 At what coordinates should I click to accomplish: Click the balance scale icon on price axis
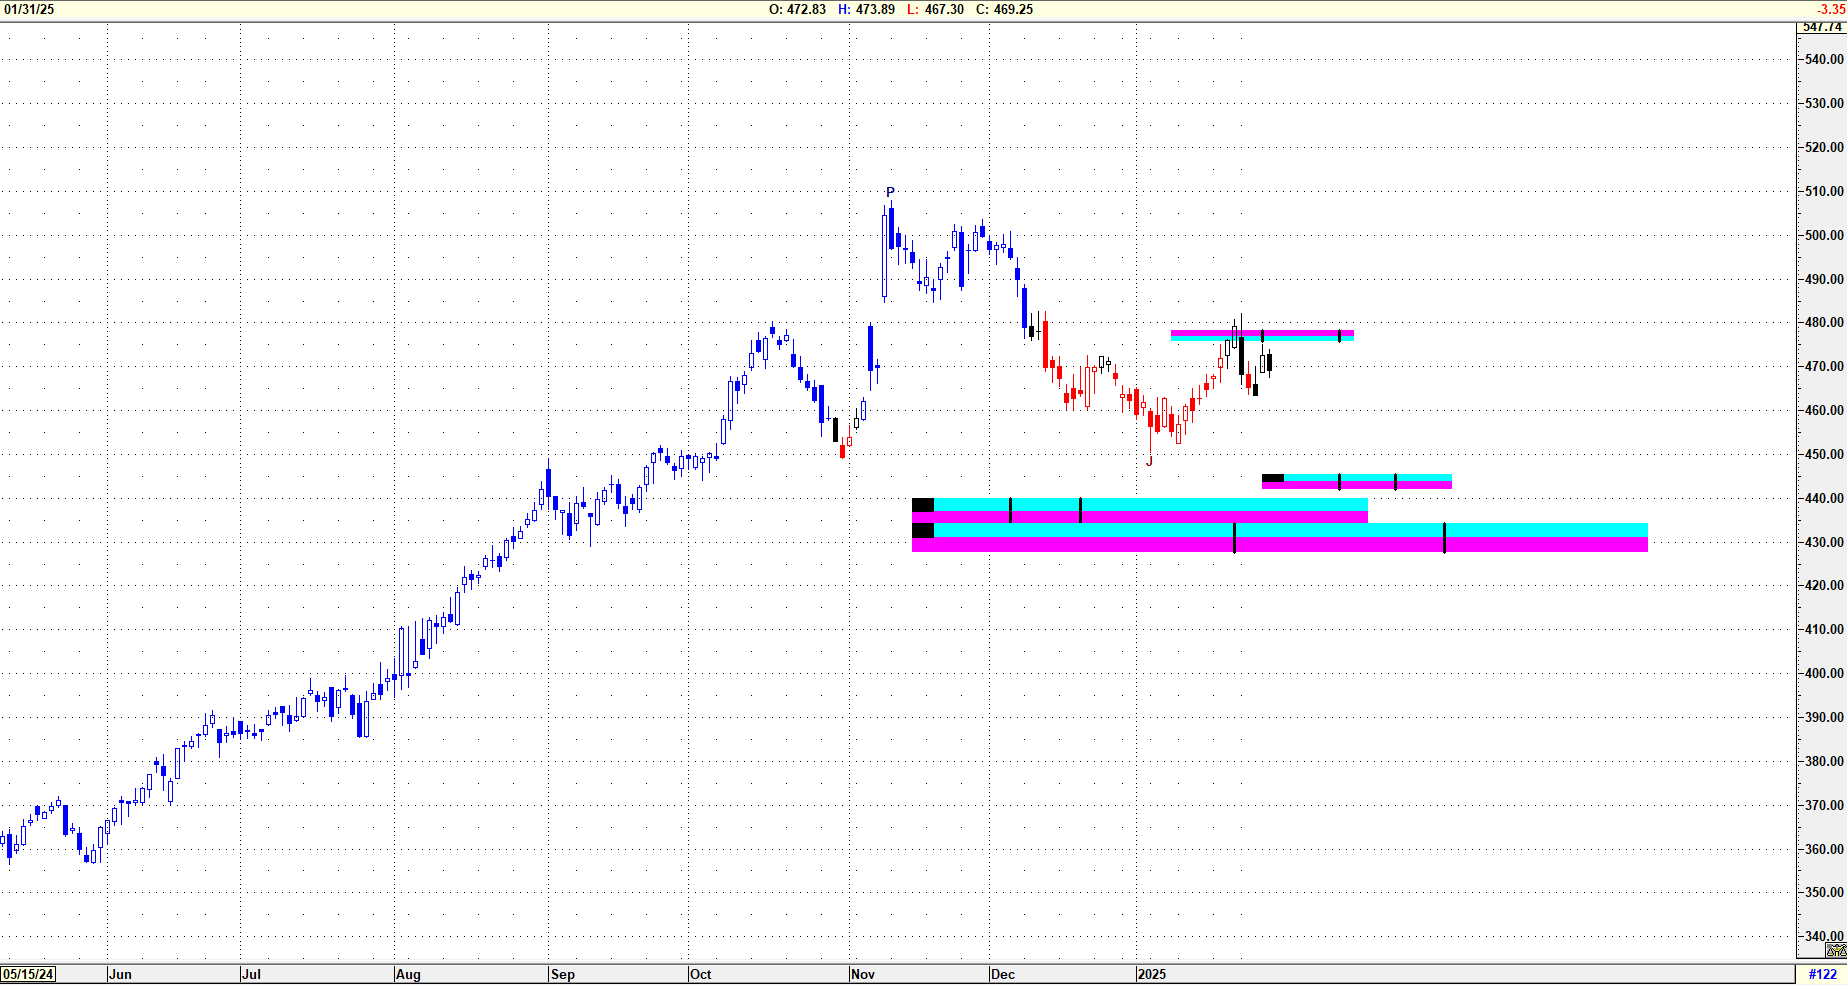click(x=1836, y=950)
